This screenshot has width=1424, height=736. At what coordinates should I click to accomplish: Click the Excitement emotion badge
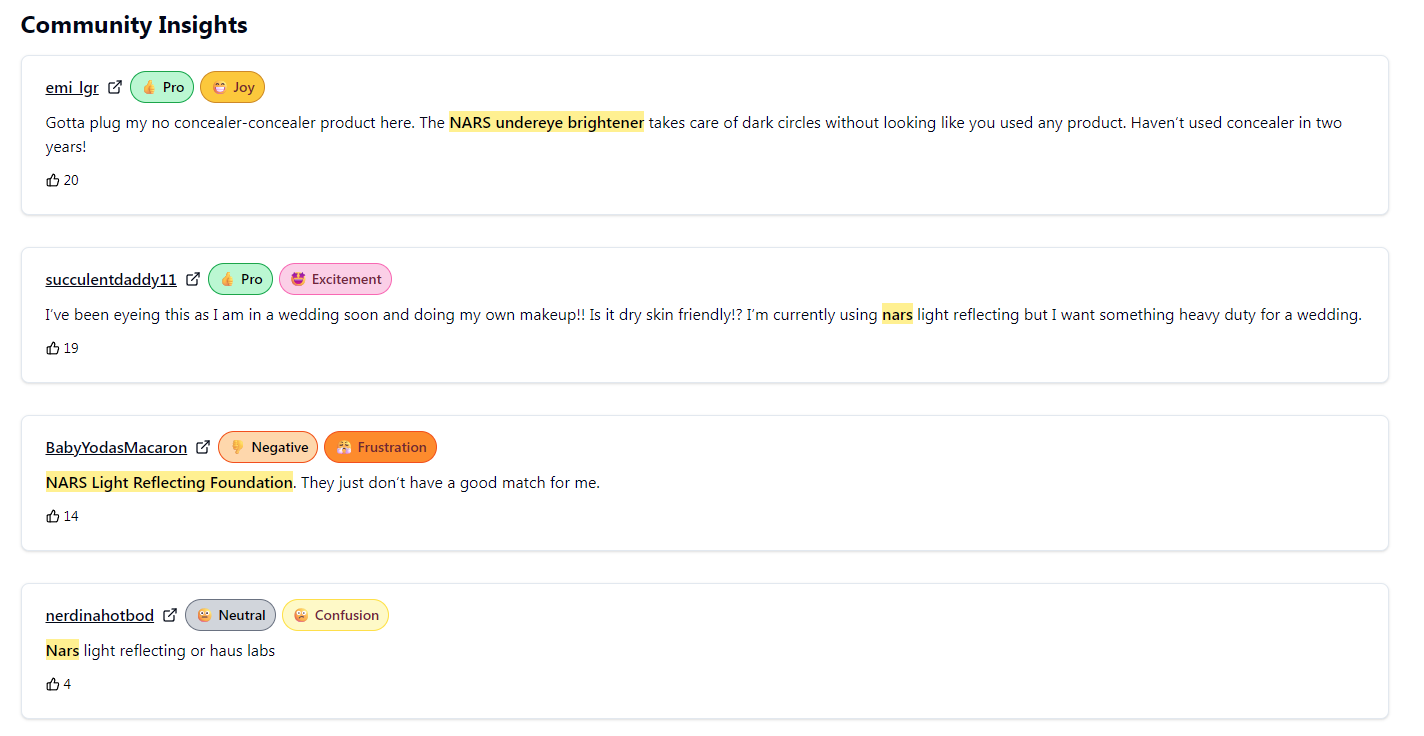coord(335,279)
